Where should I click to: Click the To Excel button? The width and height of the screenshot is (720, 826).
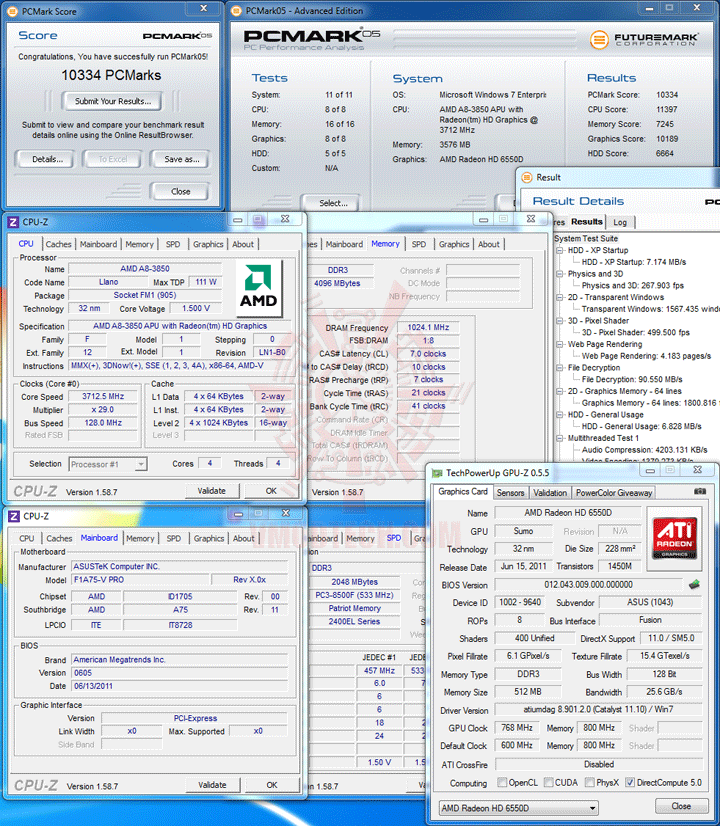click(113, 159)
